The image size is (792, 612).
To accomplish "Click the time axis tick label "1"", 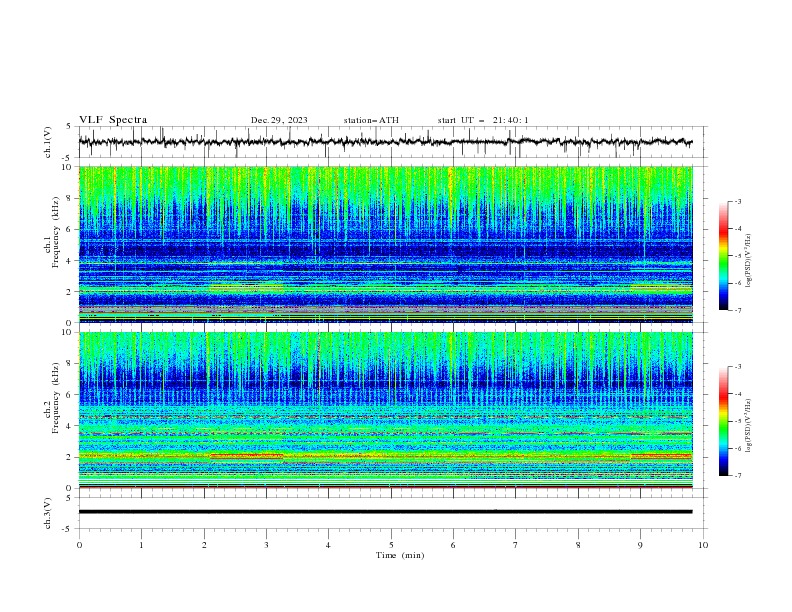I will coord(141,545).
